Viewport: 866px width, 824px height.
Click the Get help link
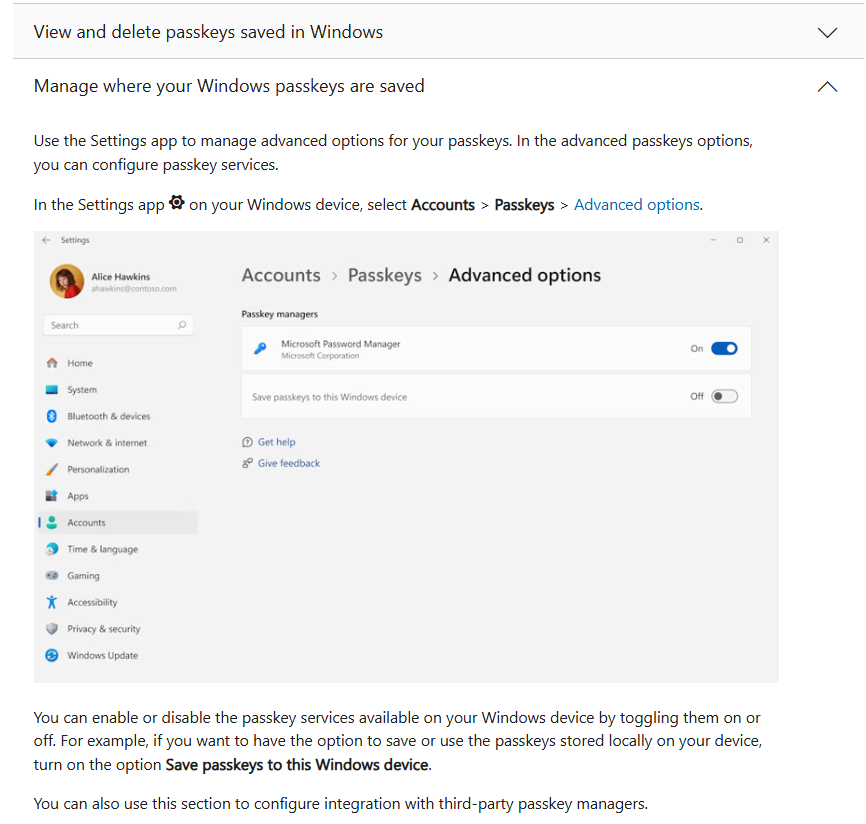click(276, 442)
